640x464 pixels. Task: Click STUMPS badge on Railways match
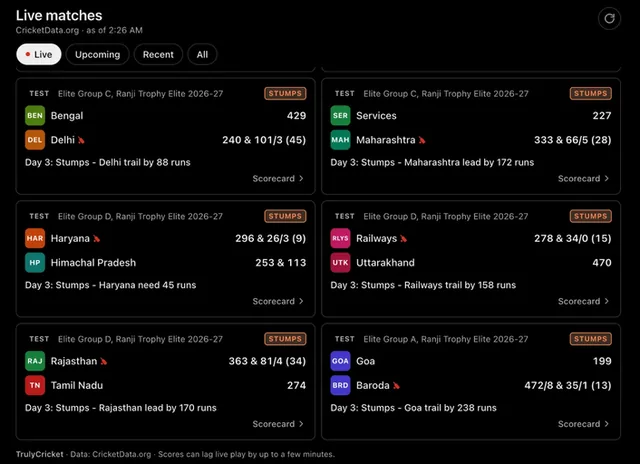591,216
